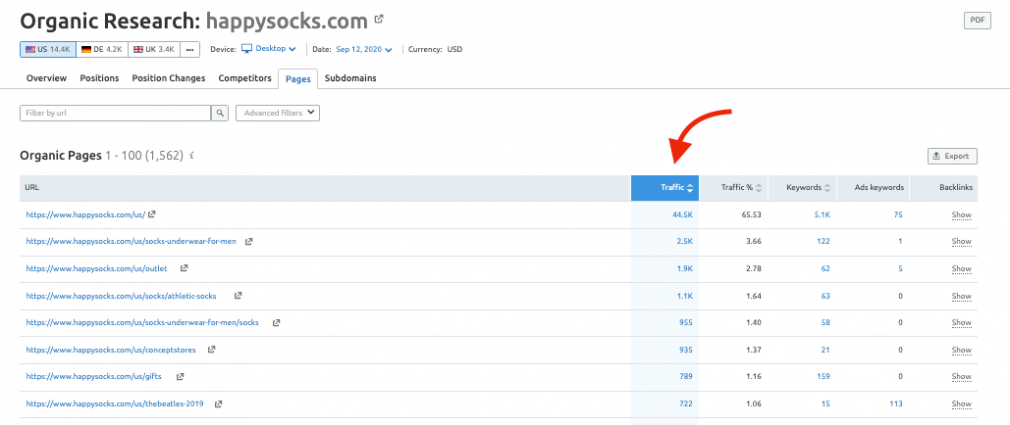Viewport: 1010px width, 425px height.
Task: Click the Currency USD label
Action: (x=435, y=49)
